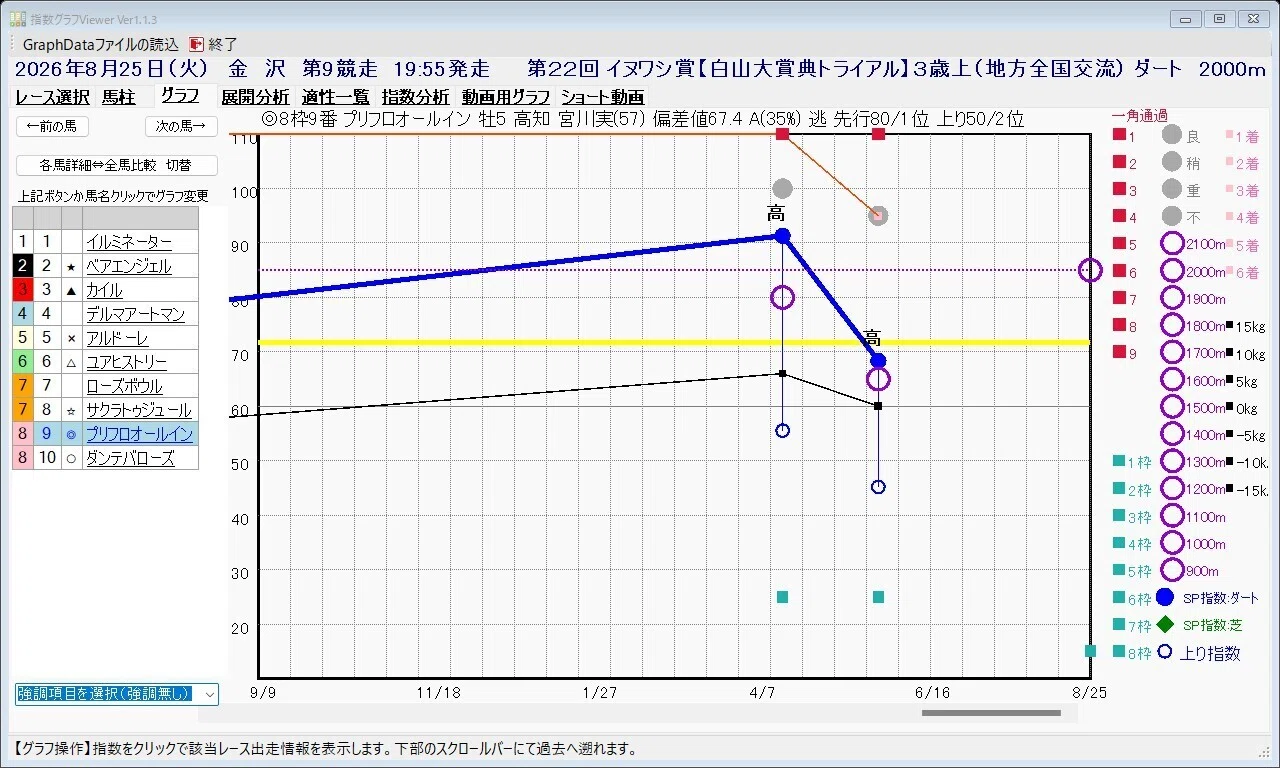This screenshot has height=768, width=1280.
Task: Click the SP指数:芝 green diamond legend
Action: coord(1165,625)
